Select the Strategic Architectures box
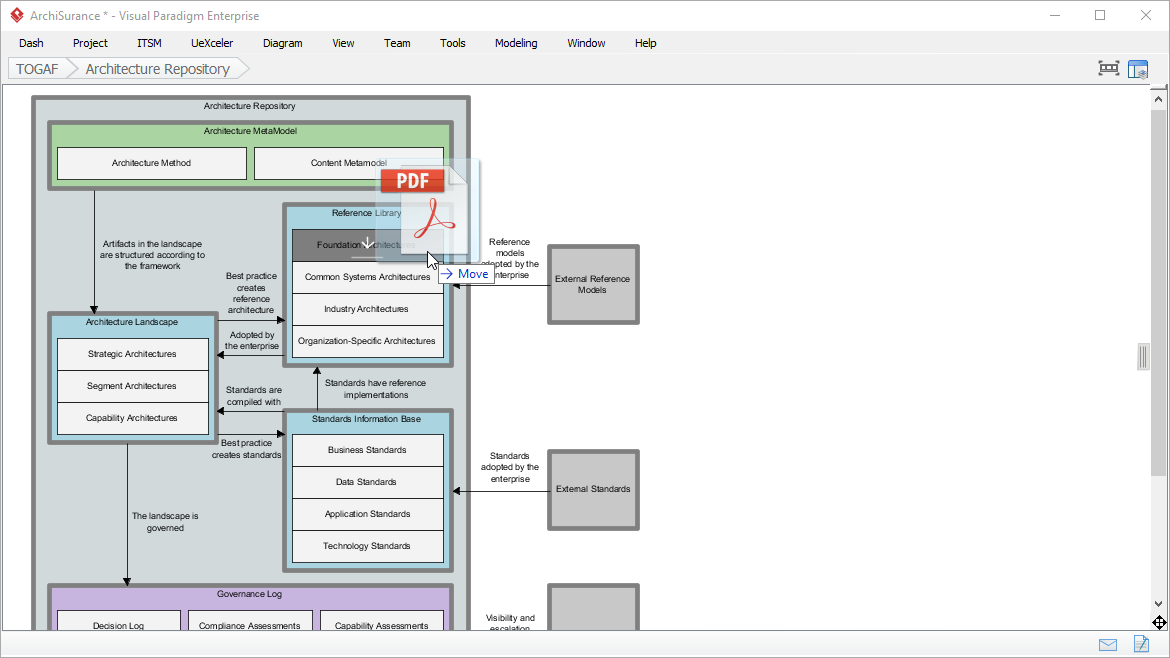The width and height of the screenshot is (1170, 658). [x=133, y=354]
